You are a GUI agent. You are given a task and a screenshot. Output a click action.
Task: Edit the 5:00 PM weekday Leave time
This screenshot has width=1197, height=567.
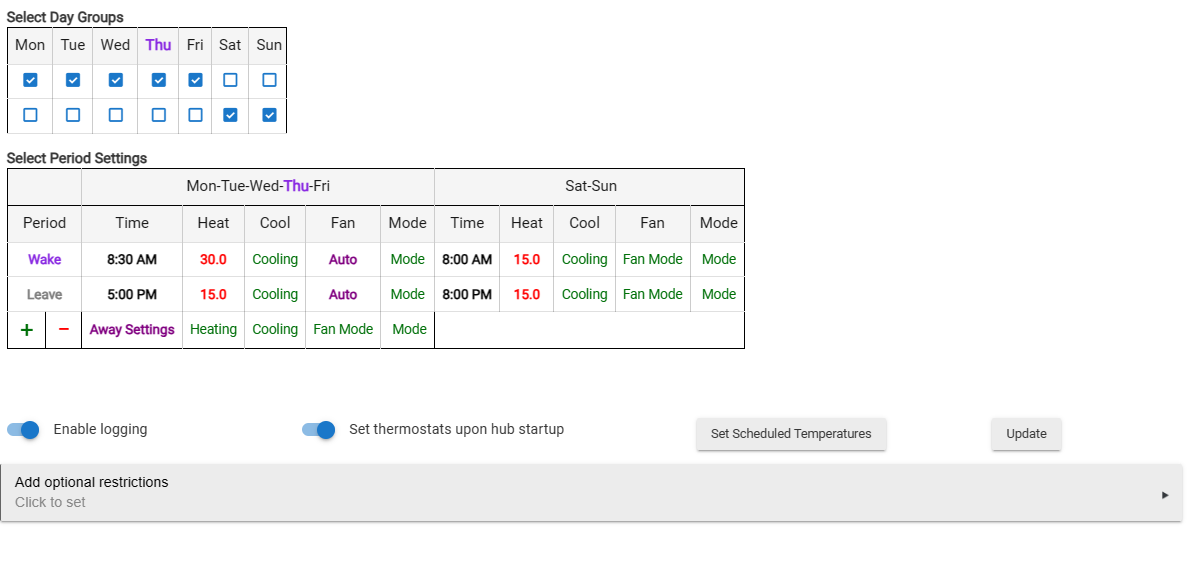coord(132,295)
